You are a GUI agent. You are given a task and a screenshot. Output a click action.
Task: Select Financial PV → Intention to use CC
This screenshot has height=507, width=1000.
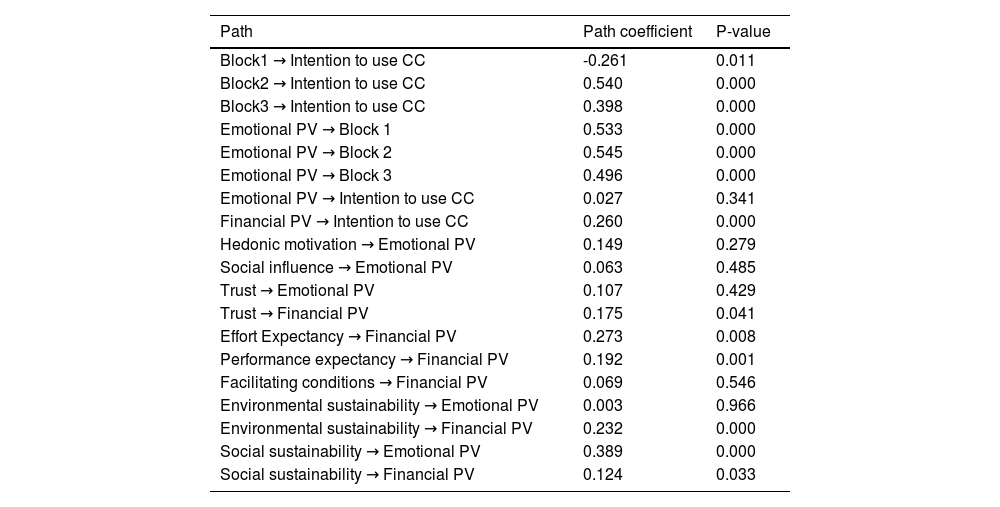point(344,221)
